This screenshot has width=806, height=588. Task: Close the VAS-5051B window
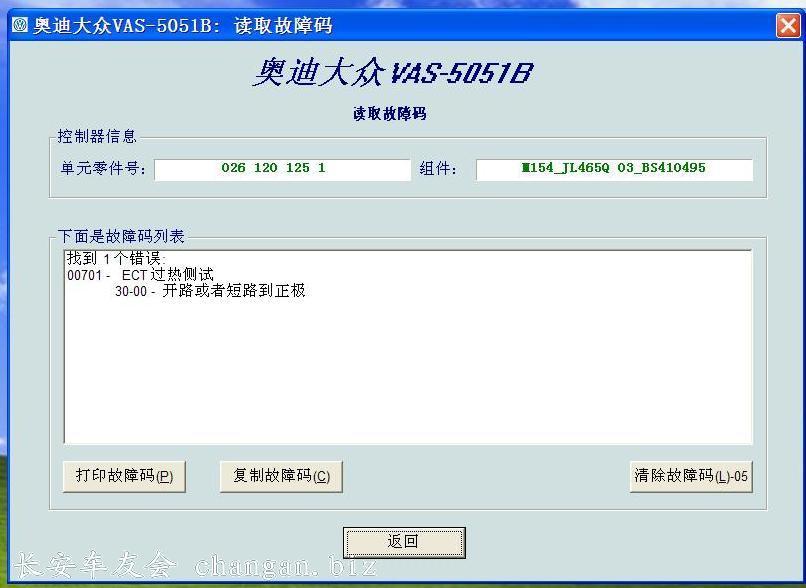pyautogui.click(x=788, y=25)
